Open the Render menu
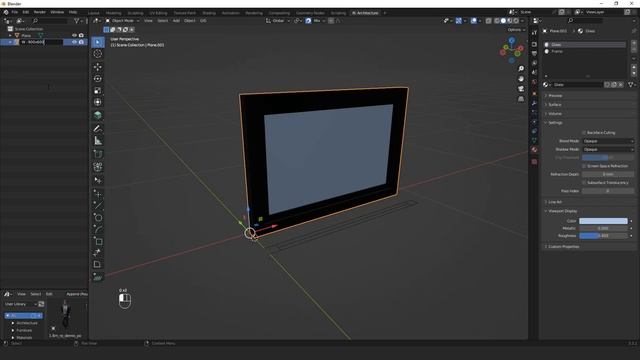 [x=40, y=12]
